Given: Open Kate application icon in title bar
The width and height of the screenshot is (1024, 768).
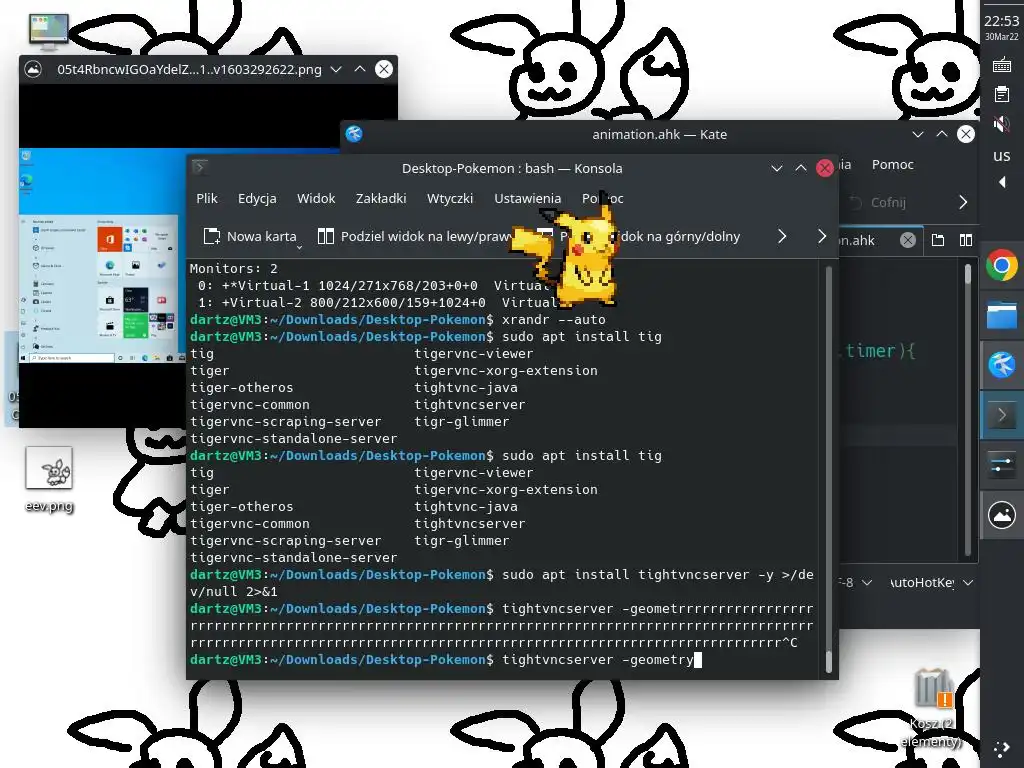Looking at the screenshot, I should tap(354, 134).
